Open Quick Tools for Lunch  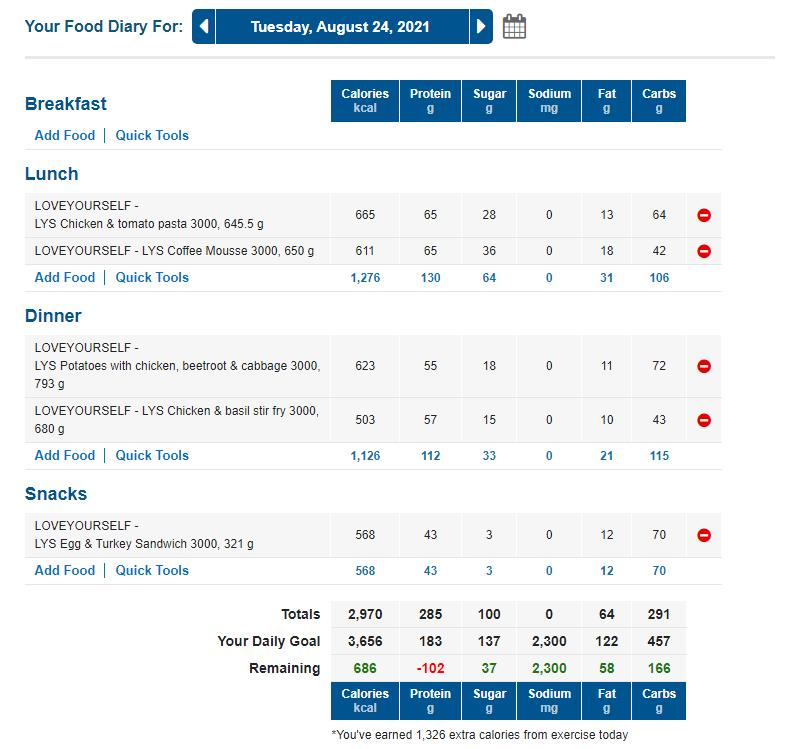[x=152, y=277]
